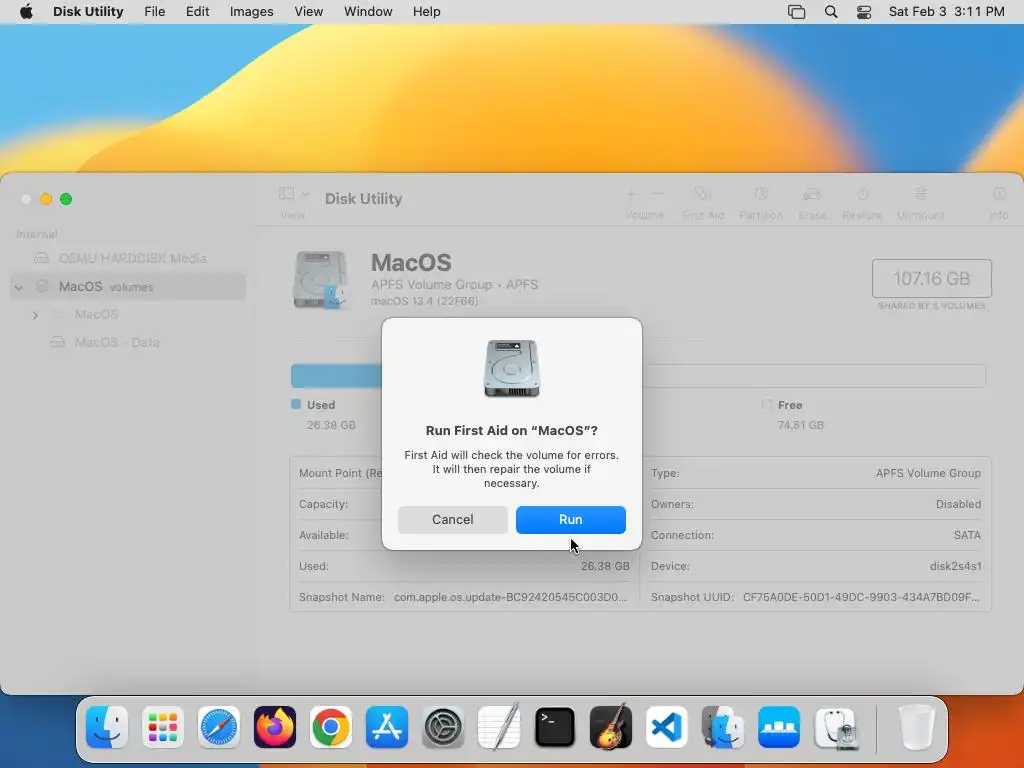Viewport: 1024px width, 768px height.
Task: Click the sidebar View toolbar icon
Action: (286, 193)
